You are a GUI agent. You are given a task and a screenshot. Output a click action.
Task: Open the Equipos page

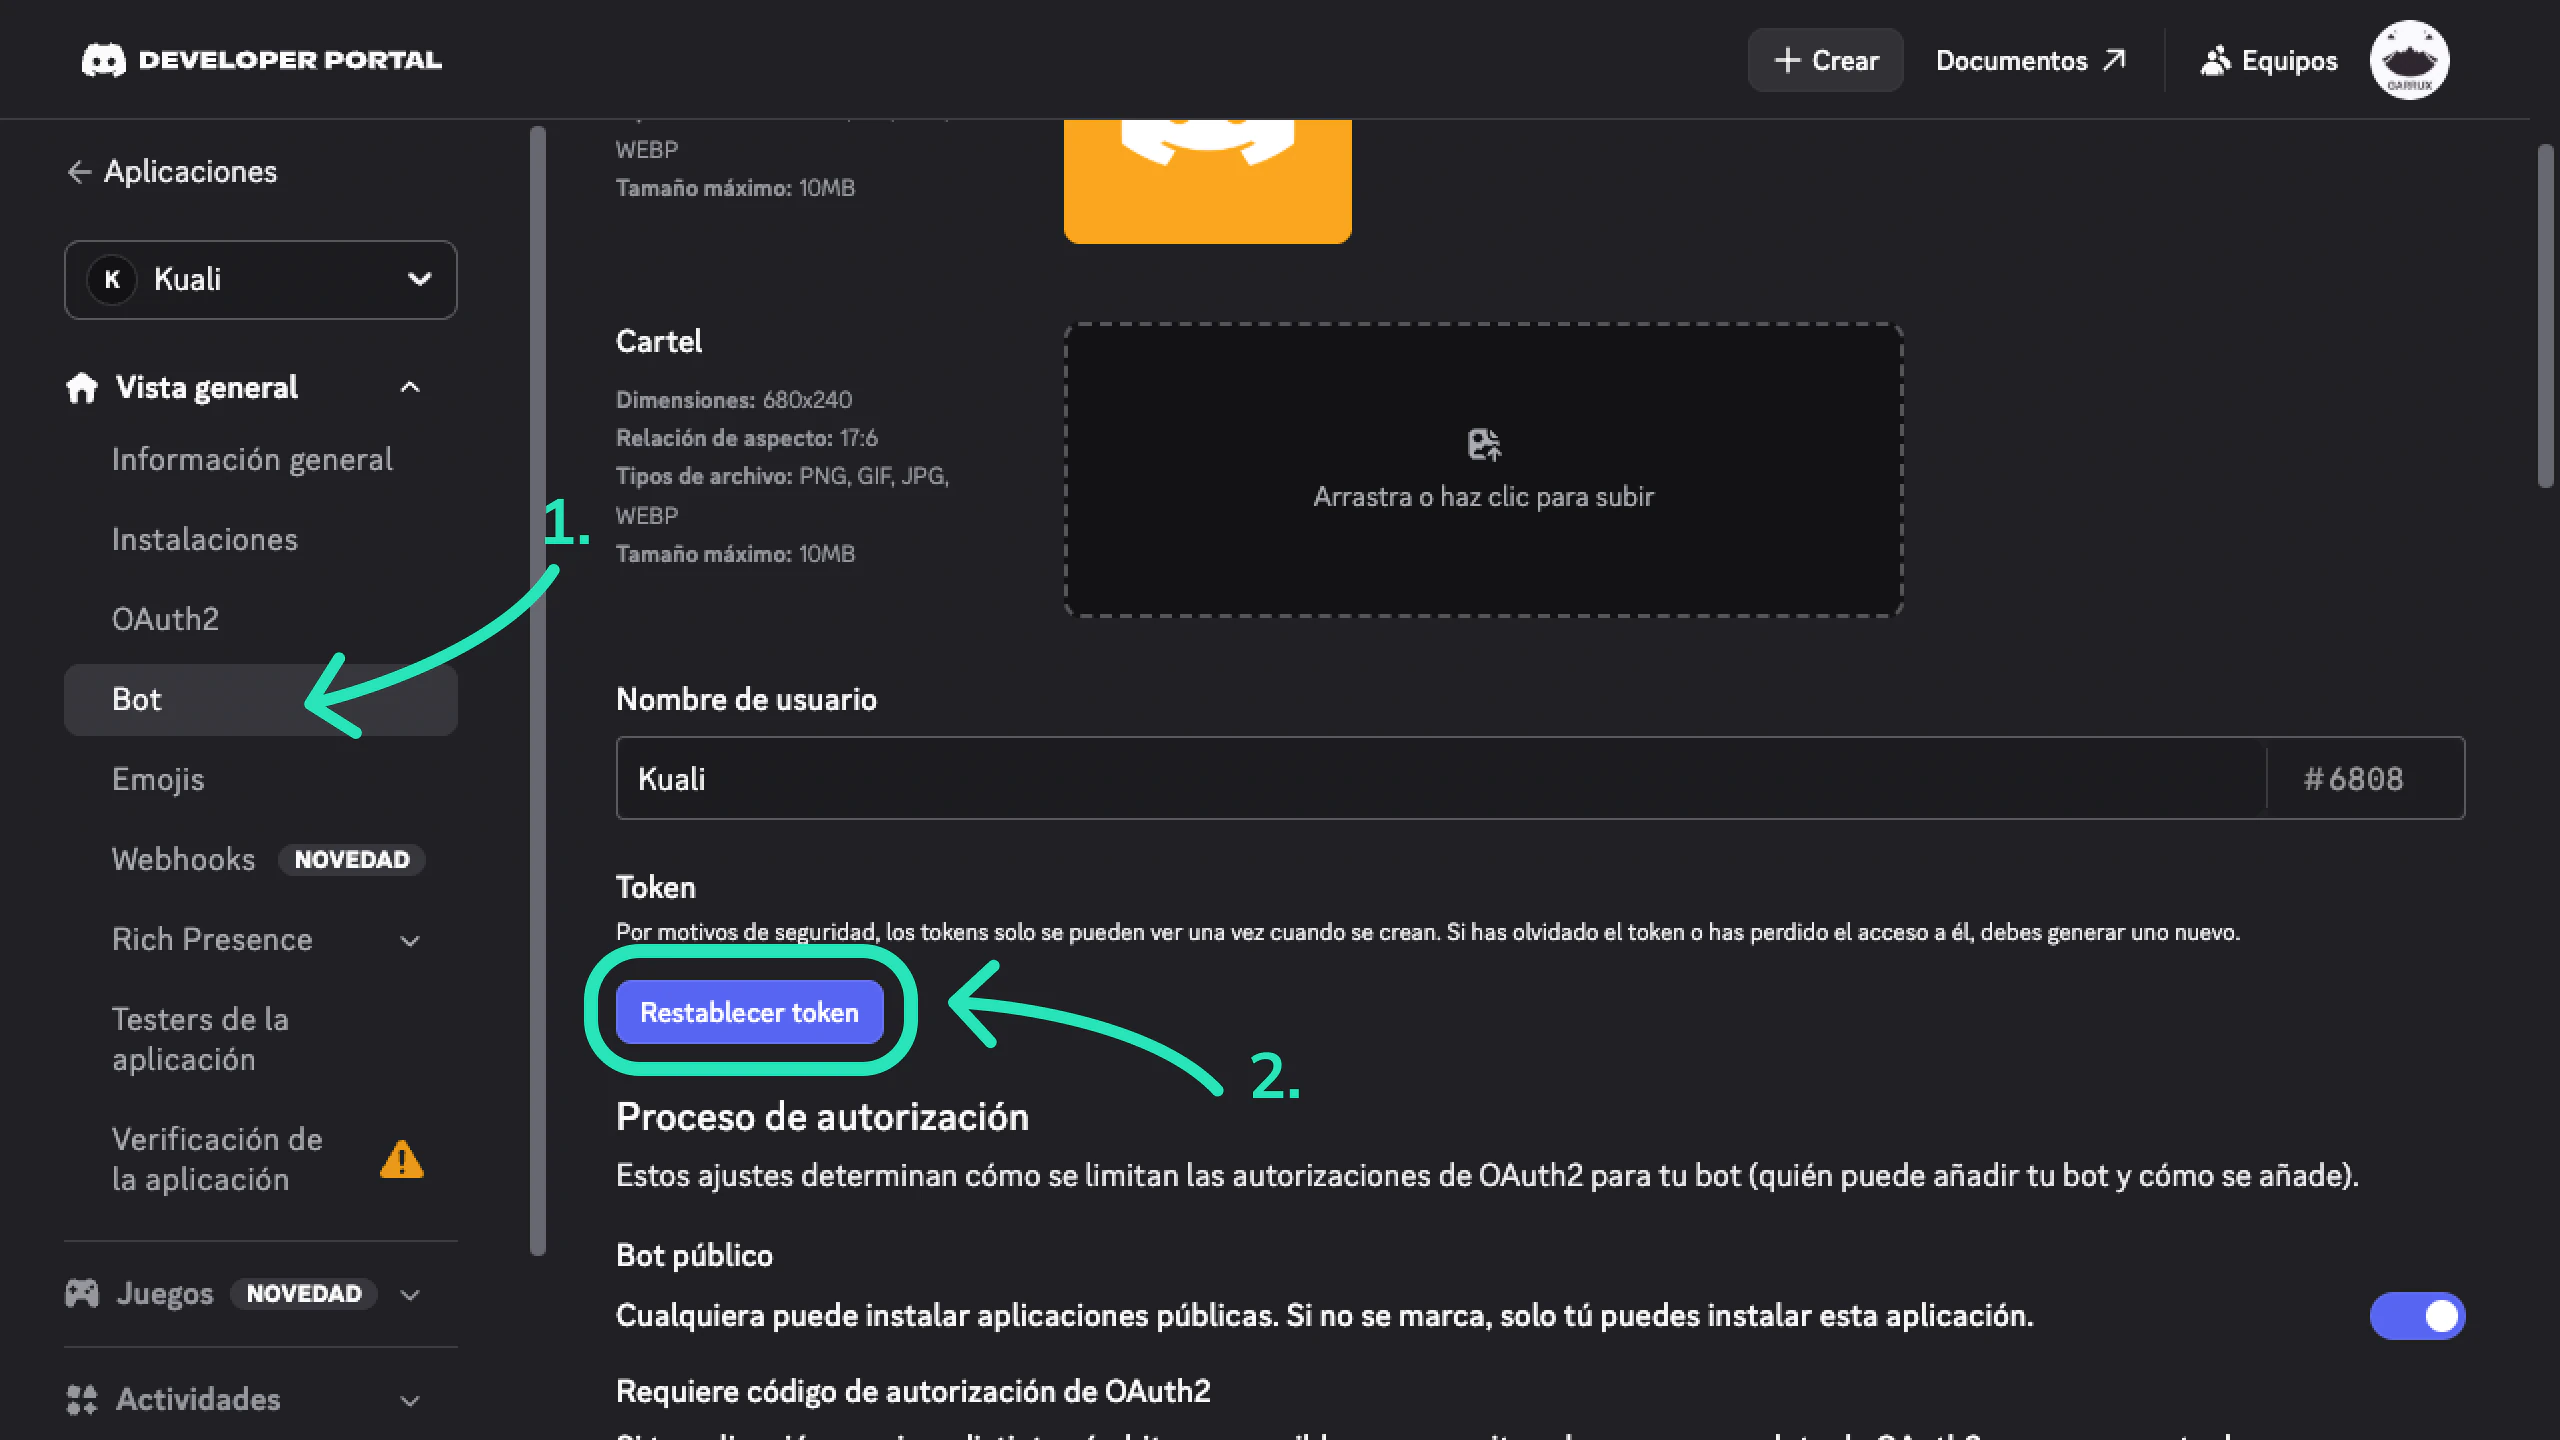[2269, 60]
